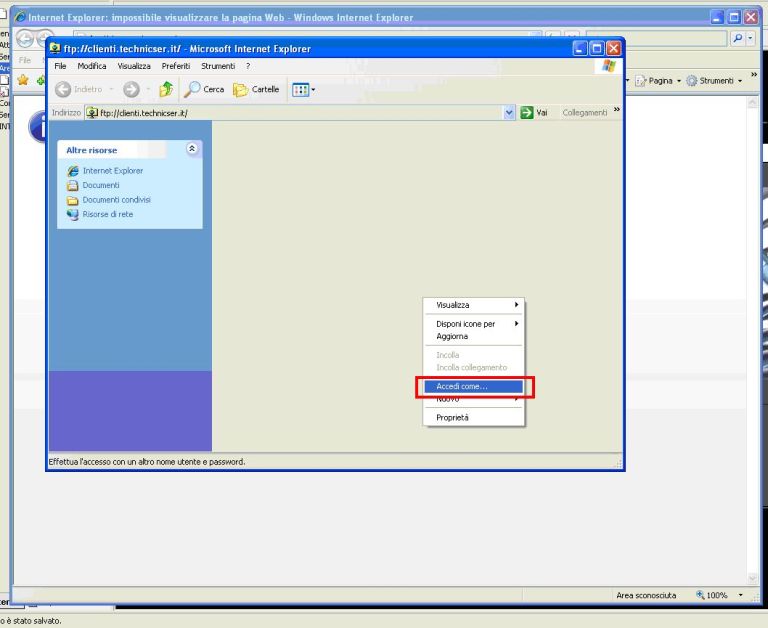Click the zoom magnifier icon in status bar
This screenshot has width=768, height=628.
pos(700,595)
